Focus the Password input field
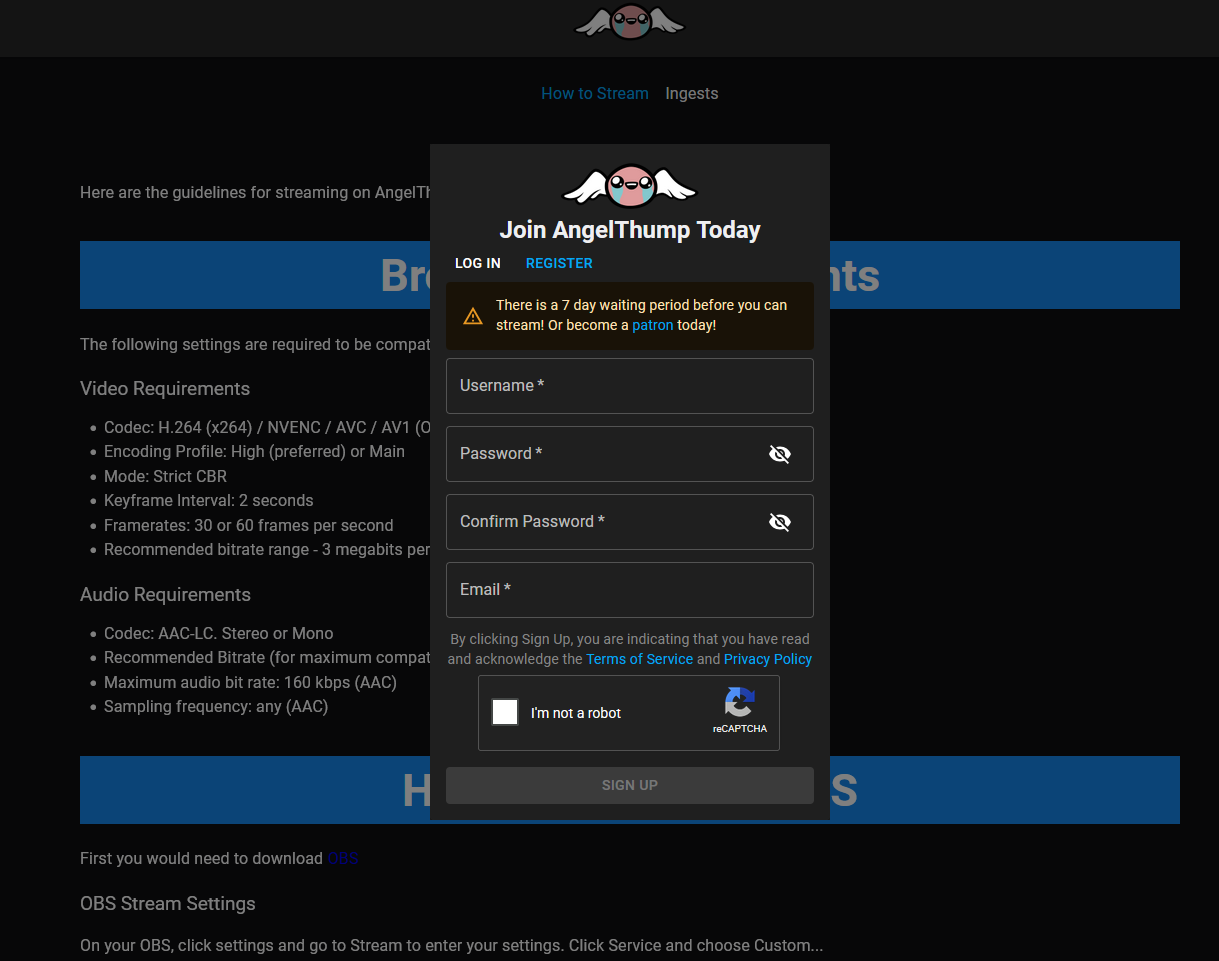The width and height of the screenshot is (1219, 961). (630, 454)
